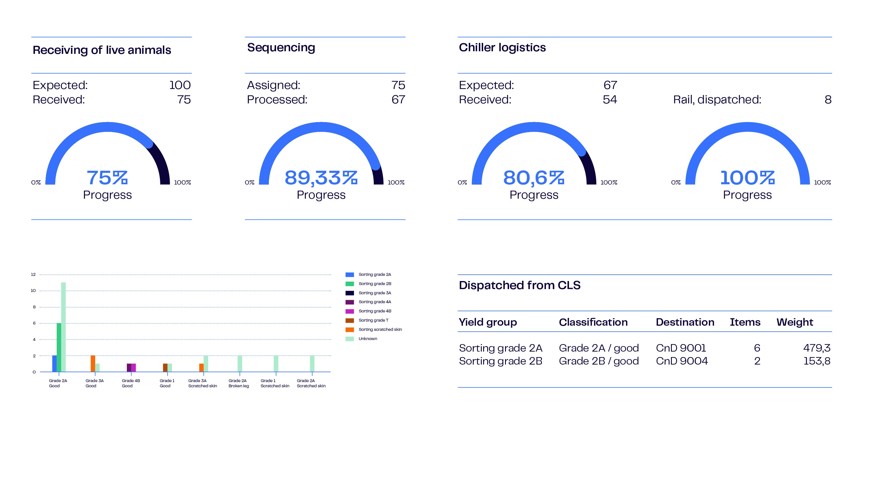Toggle the Sorting grade 2A legend swatch
Screen dimensions: 872x478
(350, 274)
